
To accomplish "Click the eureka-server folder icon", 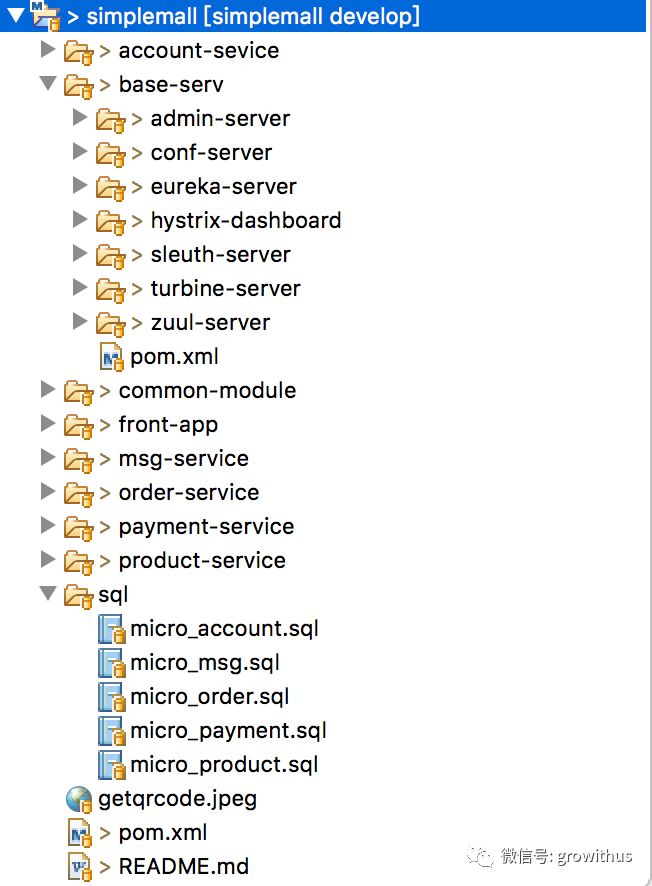I will 111,186.
